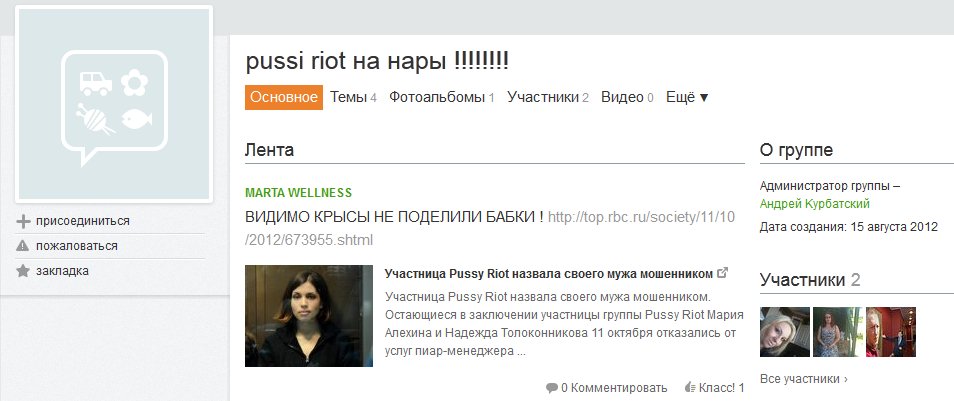Click the О группе section heading
The height and width of the screenshot is (401, 954).
point(796,150)
